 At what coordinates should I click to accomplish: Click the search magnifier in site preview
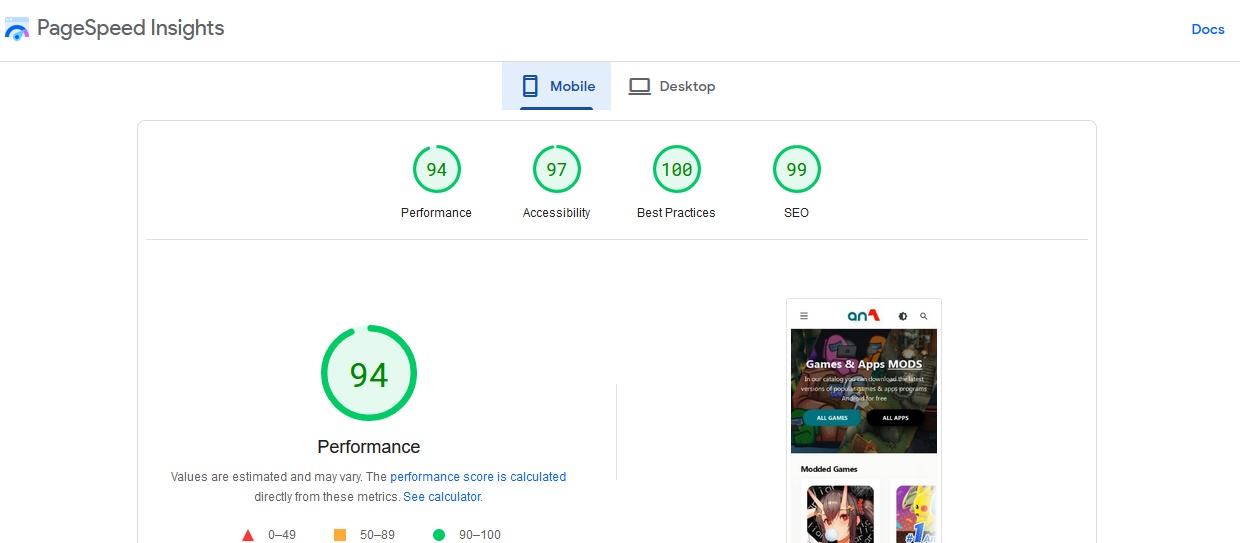coord(924,316)
